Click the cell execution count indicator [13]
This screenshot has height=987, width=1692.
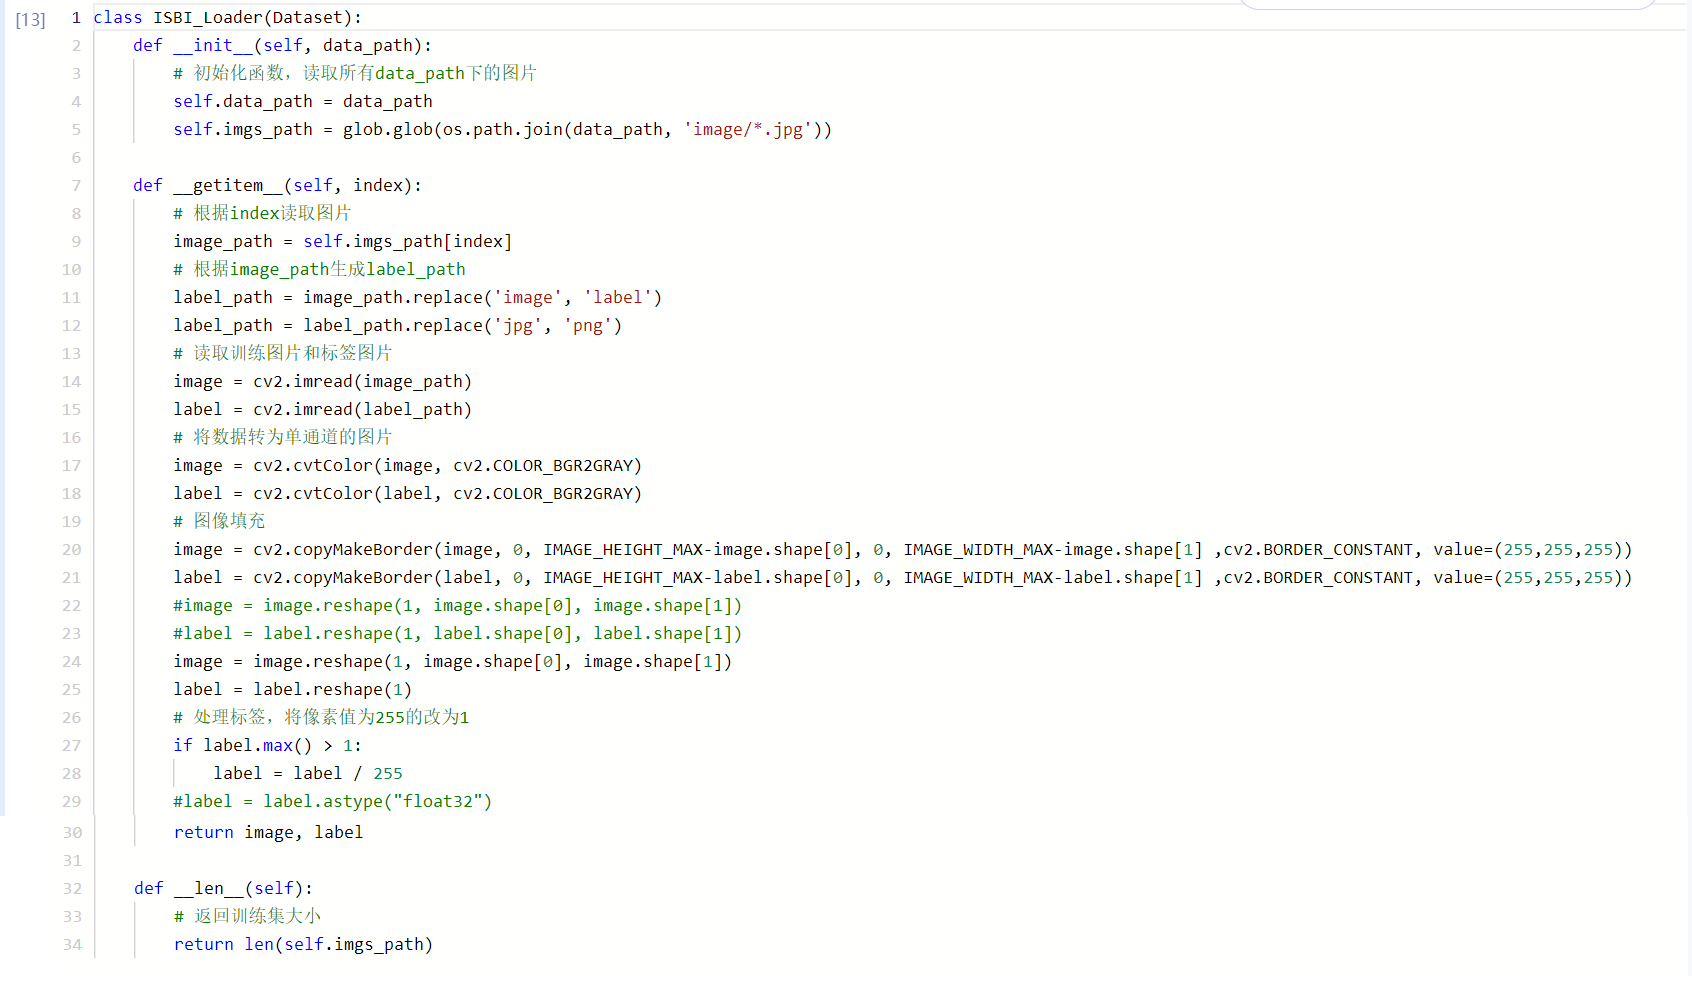(x=31, y=18)
